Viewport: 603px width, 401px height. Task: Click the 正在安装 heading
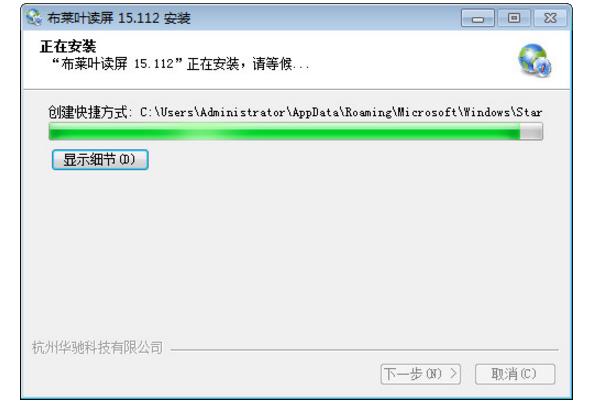(68, 47)
